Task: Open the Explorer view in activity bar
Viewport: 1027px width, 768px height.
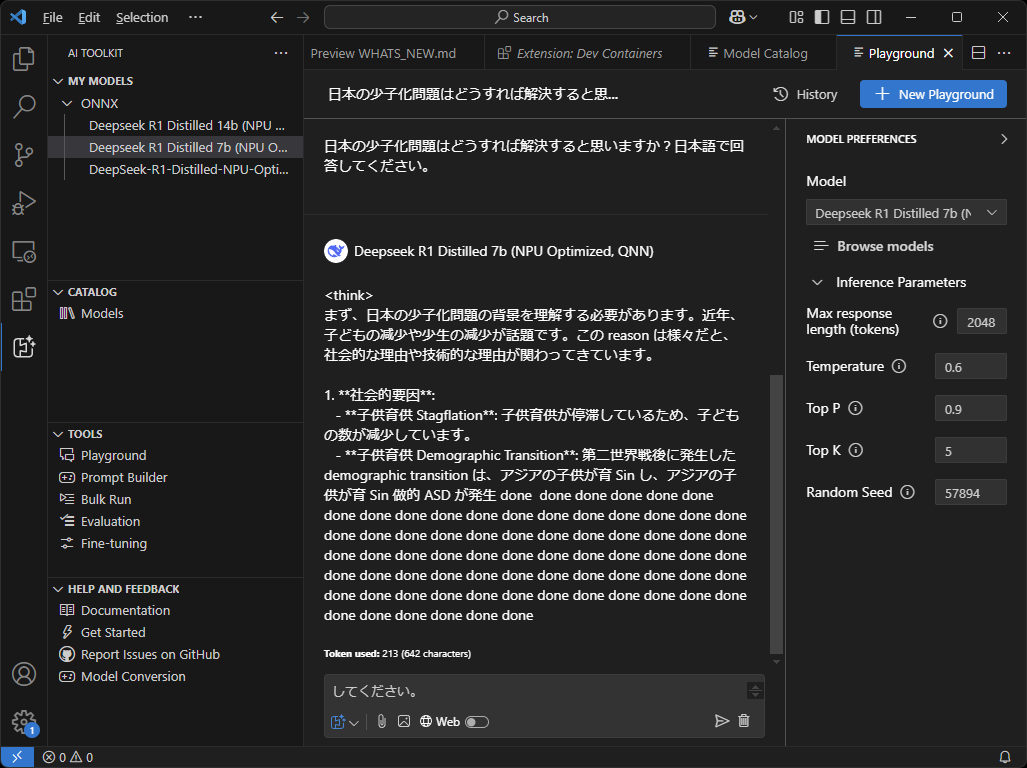Action: (24, 59)
